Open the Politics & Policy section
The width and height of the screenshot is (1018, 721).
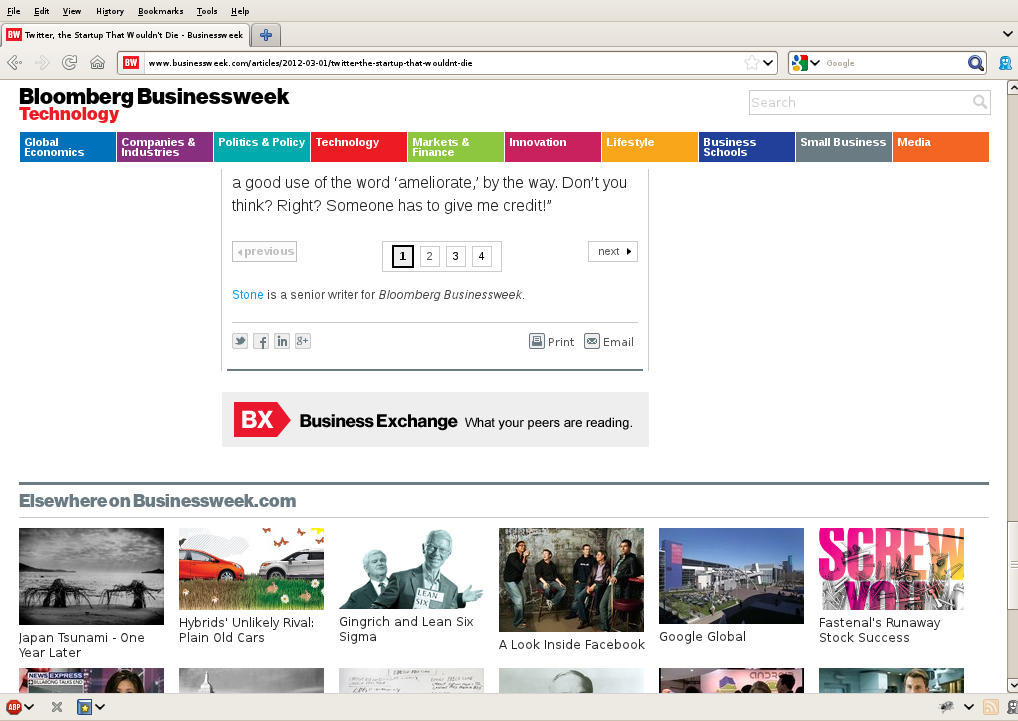click(262, 147)
